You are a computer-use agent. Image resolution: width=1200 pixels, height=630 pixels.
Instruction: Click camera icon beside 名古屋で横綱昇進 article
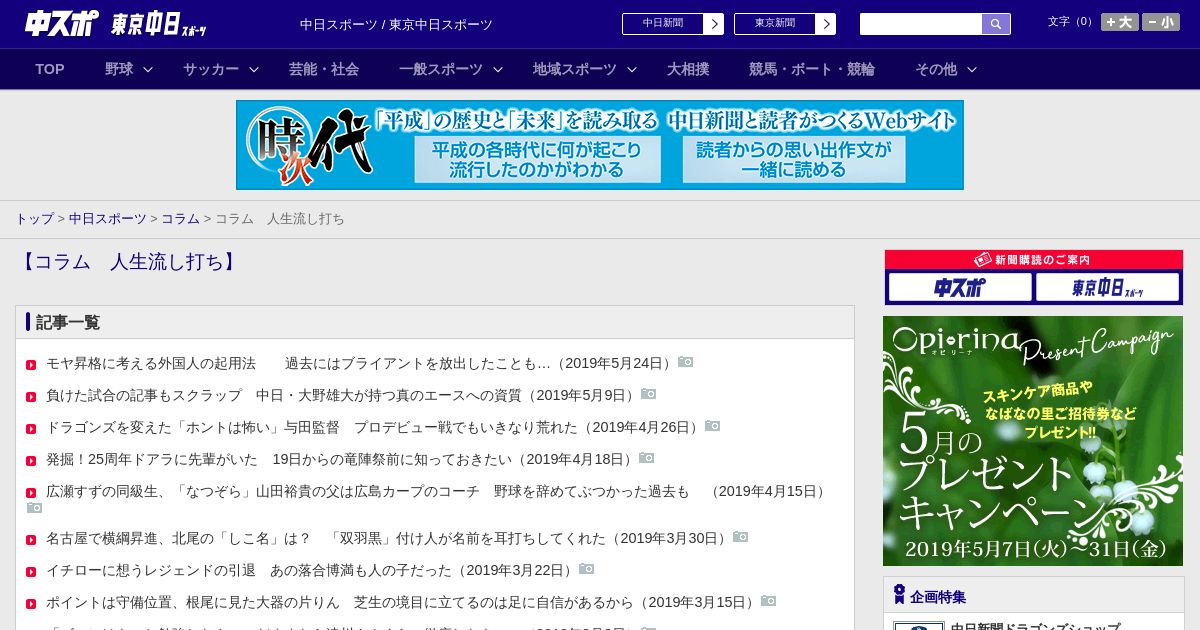coord(740,537)
